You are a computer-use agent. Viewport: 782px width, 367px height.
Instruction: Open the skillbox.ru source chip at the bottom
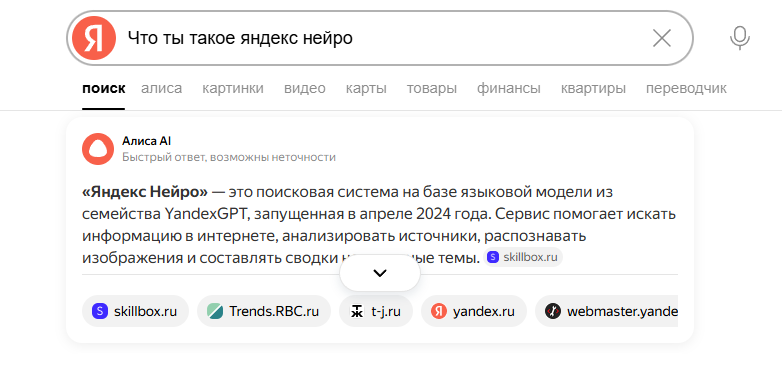point(135,311)
